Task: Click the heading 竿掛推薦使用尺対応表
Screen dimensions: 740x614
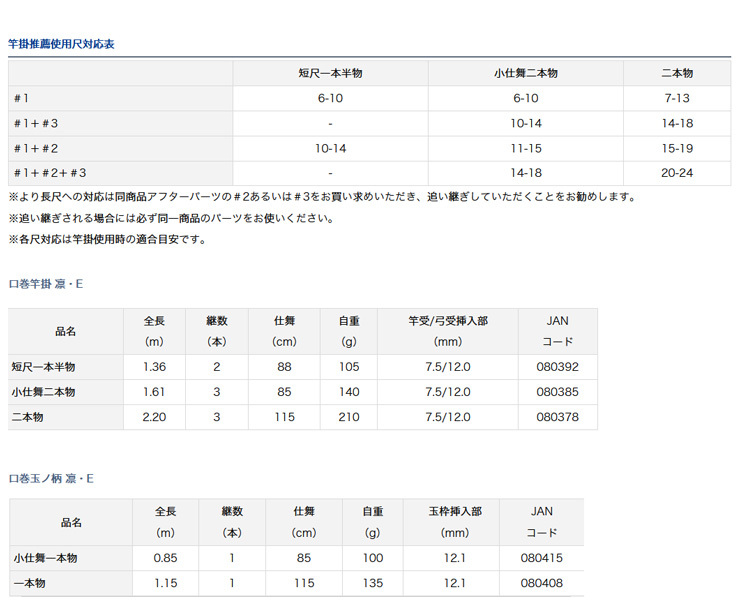Action: point(61,44)
